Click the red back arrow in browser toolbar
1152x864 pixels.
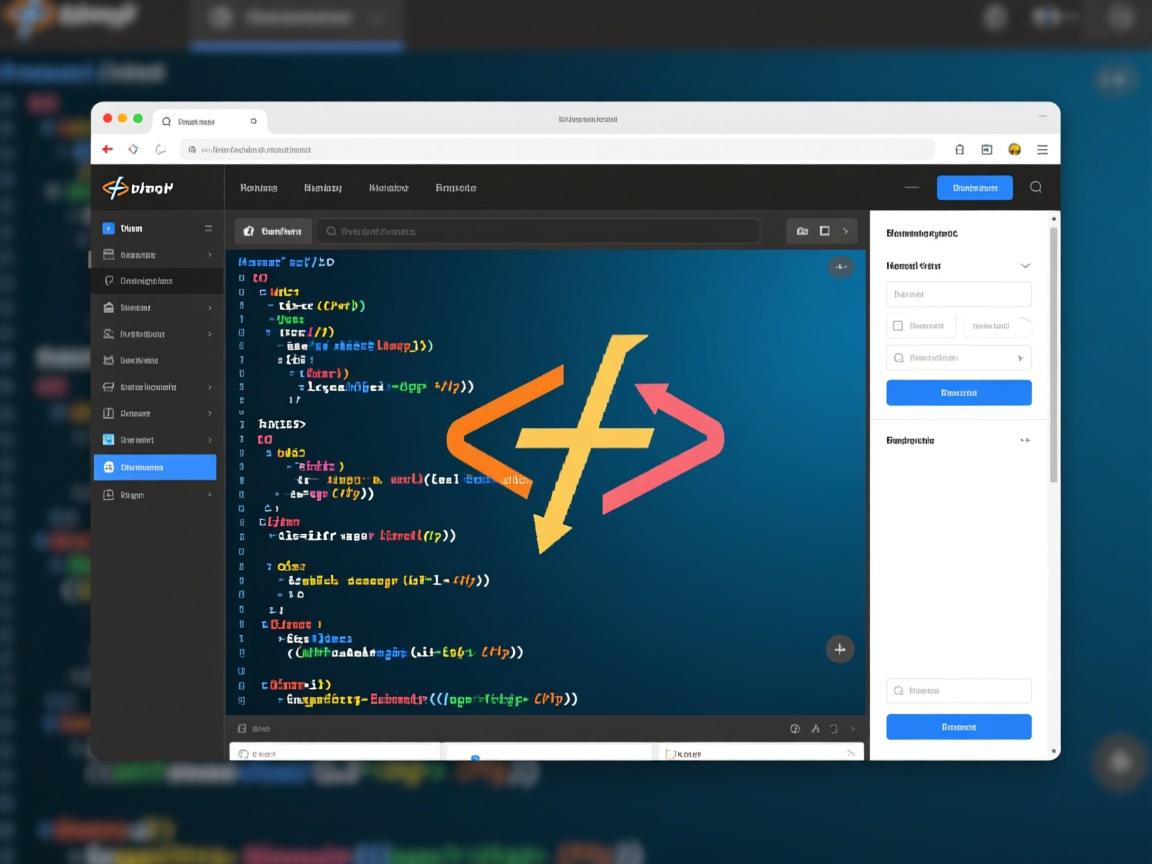click(108, 149)
